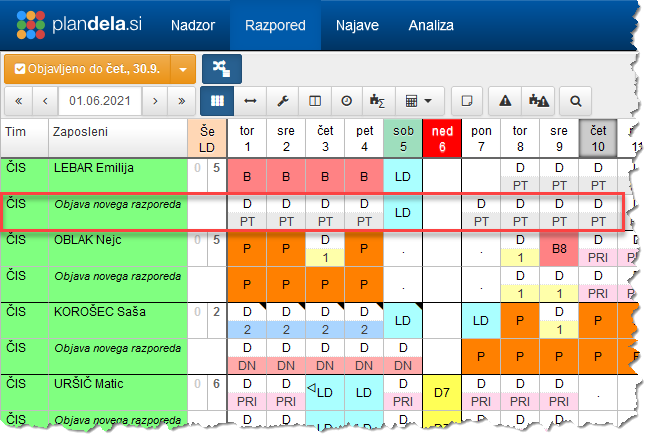This screenshot has width=650, height=440.
Task: Jump back with the double-left arrow
Action: tap(18, 101)
